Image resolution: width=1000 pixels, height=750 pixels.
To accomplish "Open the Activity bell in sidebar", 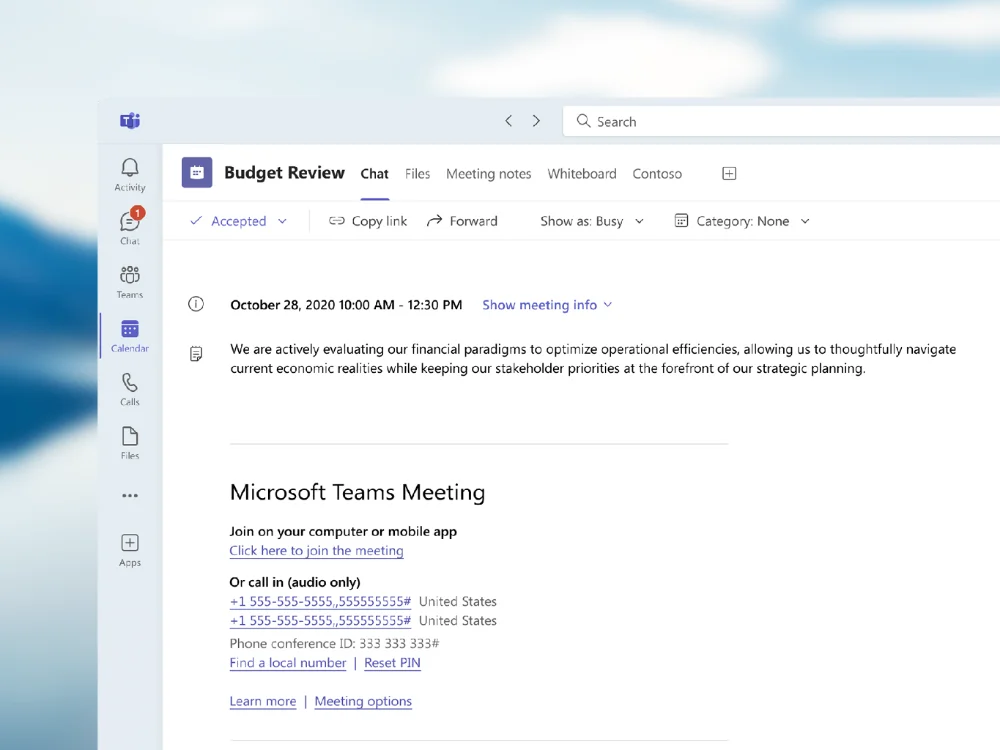I will pyautogui.click(x=129, y=174).
